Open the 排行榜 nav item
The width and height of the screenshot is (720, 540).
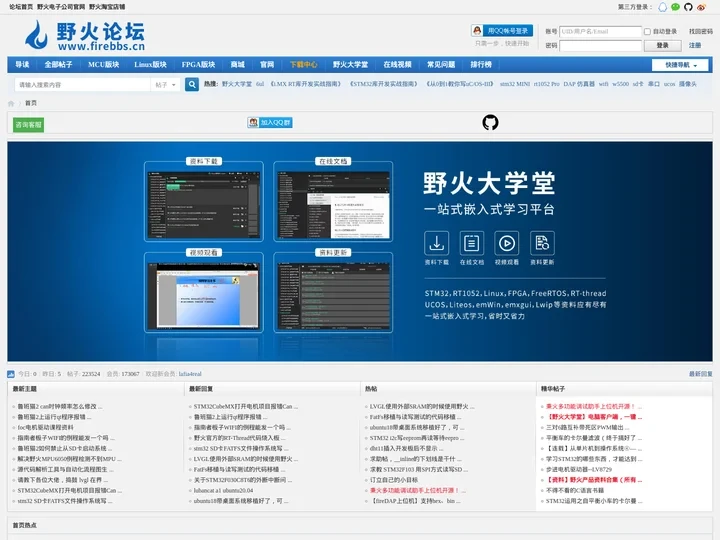coord(481,65)
